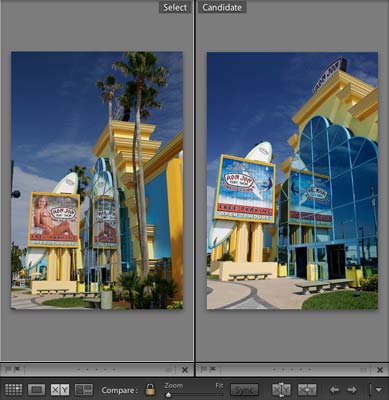Select the previous photo arrow

pyautogui.click(x=335, y=389)
